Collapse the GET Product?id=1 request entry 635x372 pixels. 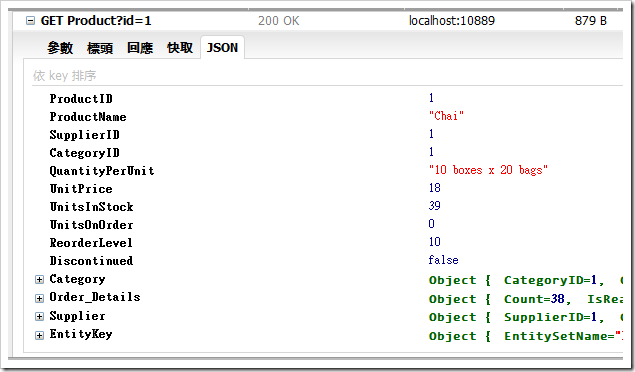30,21
